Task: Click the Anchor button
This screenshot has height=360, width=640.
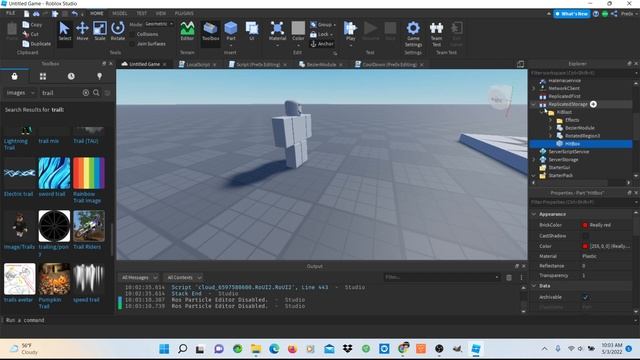Action: 322,44
